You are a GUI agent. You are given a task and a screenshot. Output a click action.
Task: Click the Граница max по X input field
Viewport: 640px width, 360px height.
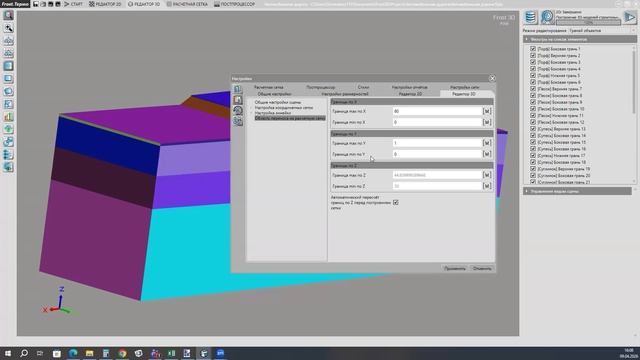click(437, 111)
